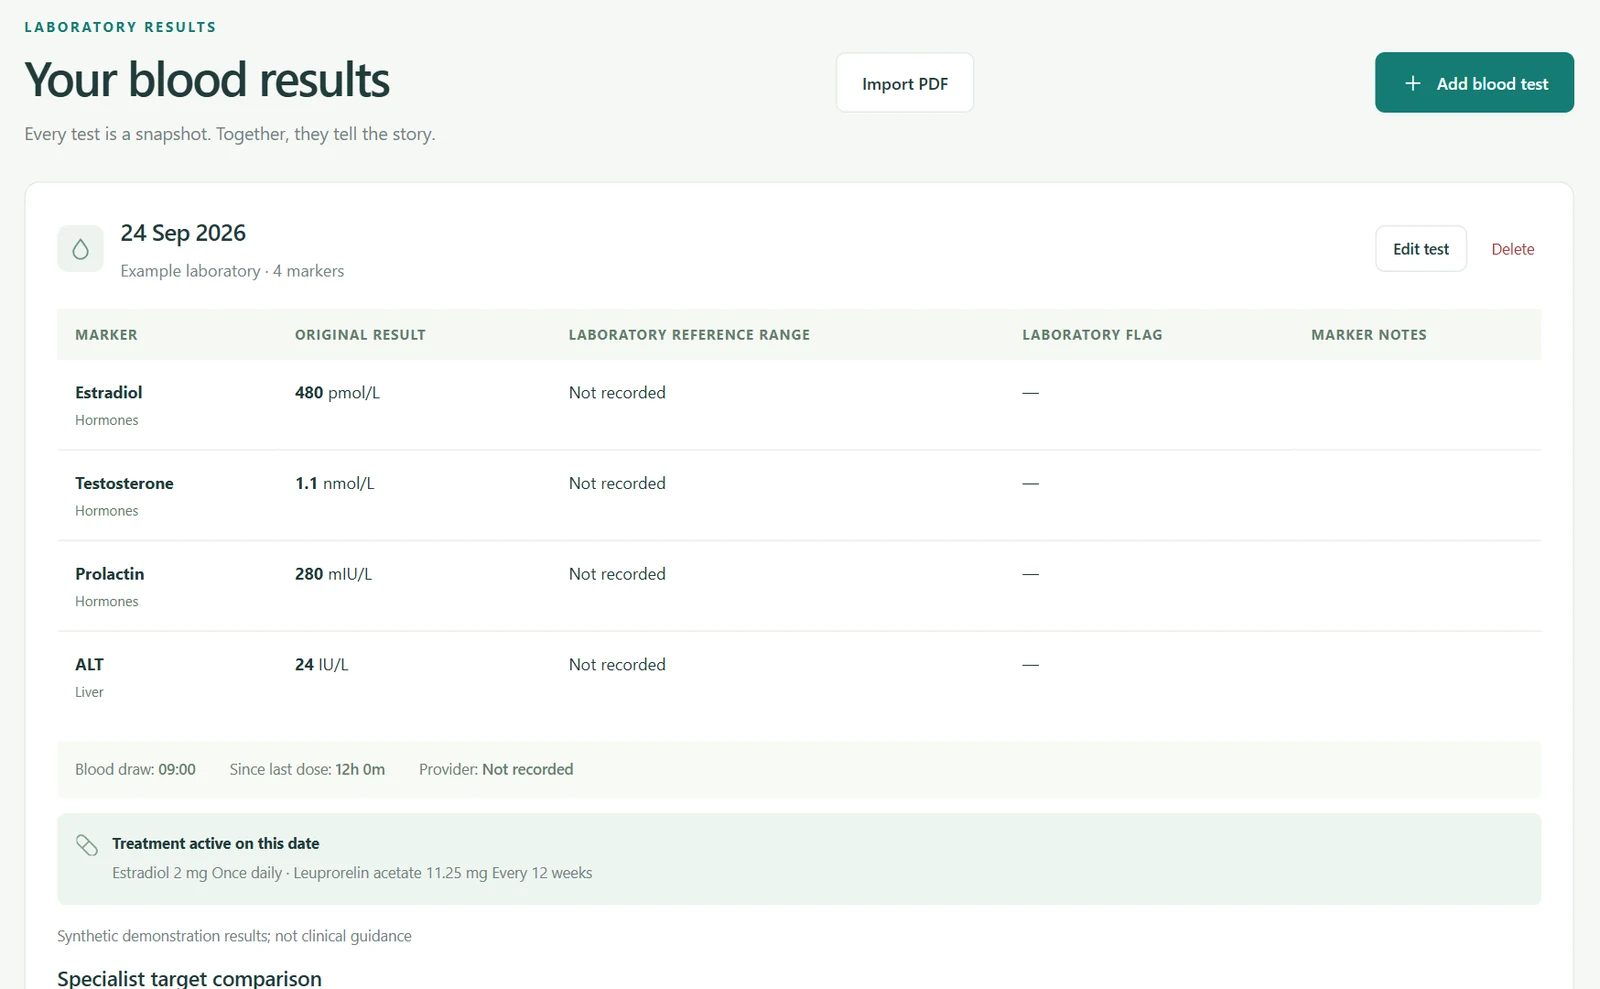Click Not recorded range for Testosterone
Screen dimensions: 1600x989
[x=617, y=483]
